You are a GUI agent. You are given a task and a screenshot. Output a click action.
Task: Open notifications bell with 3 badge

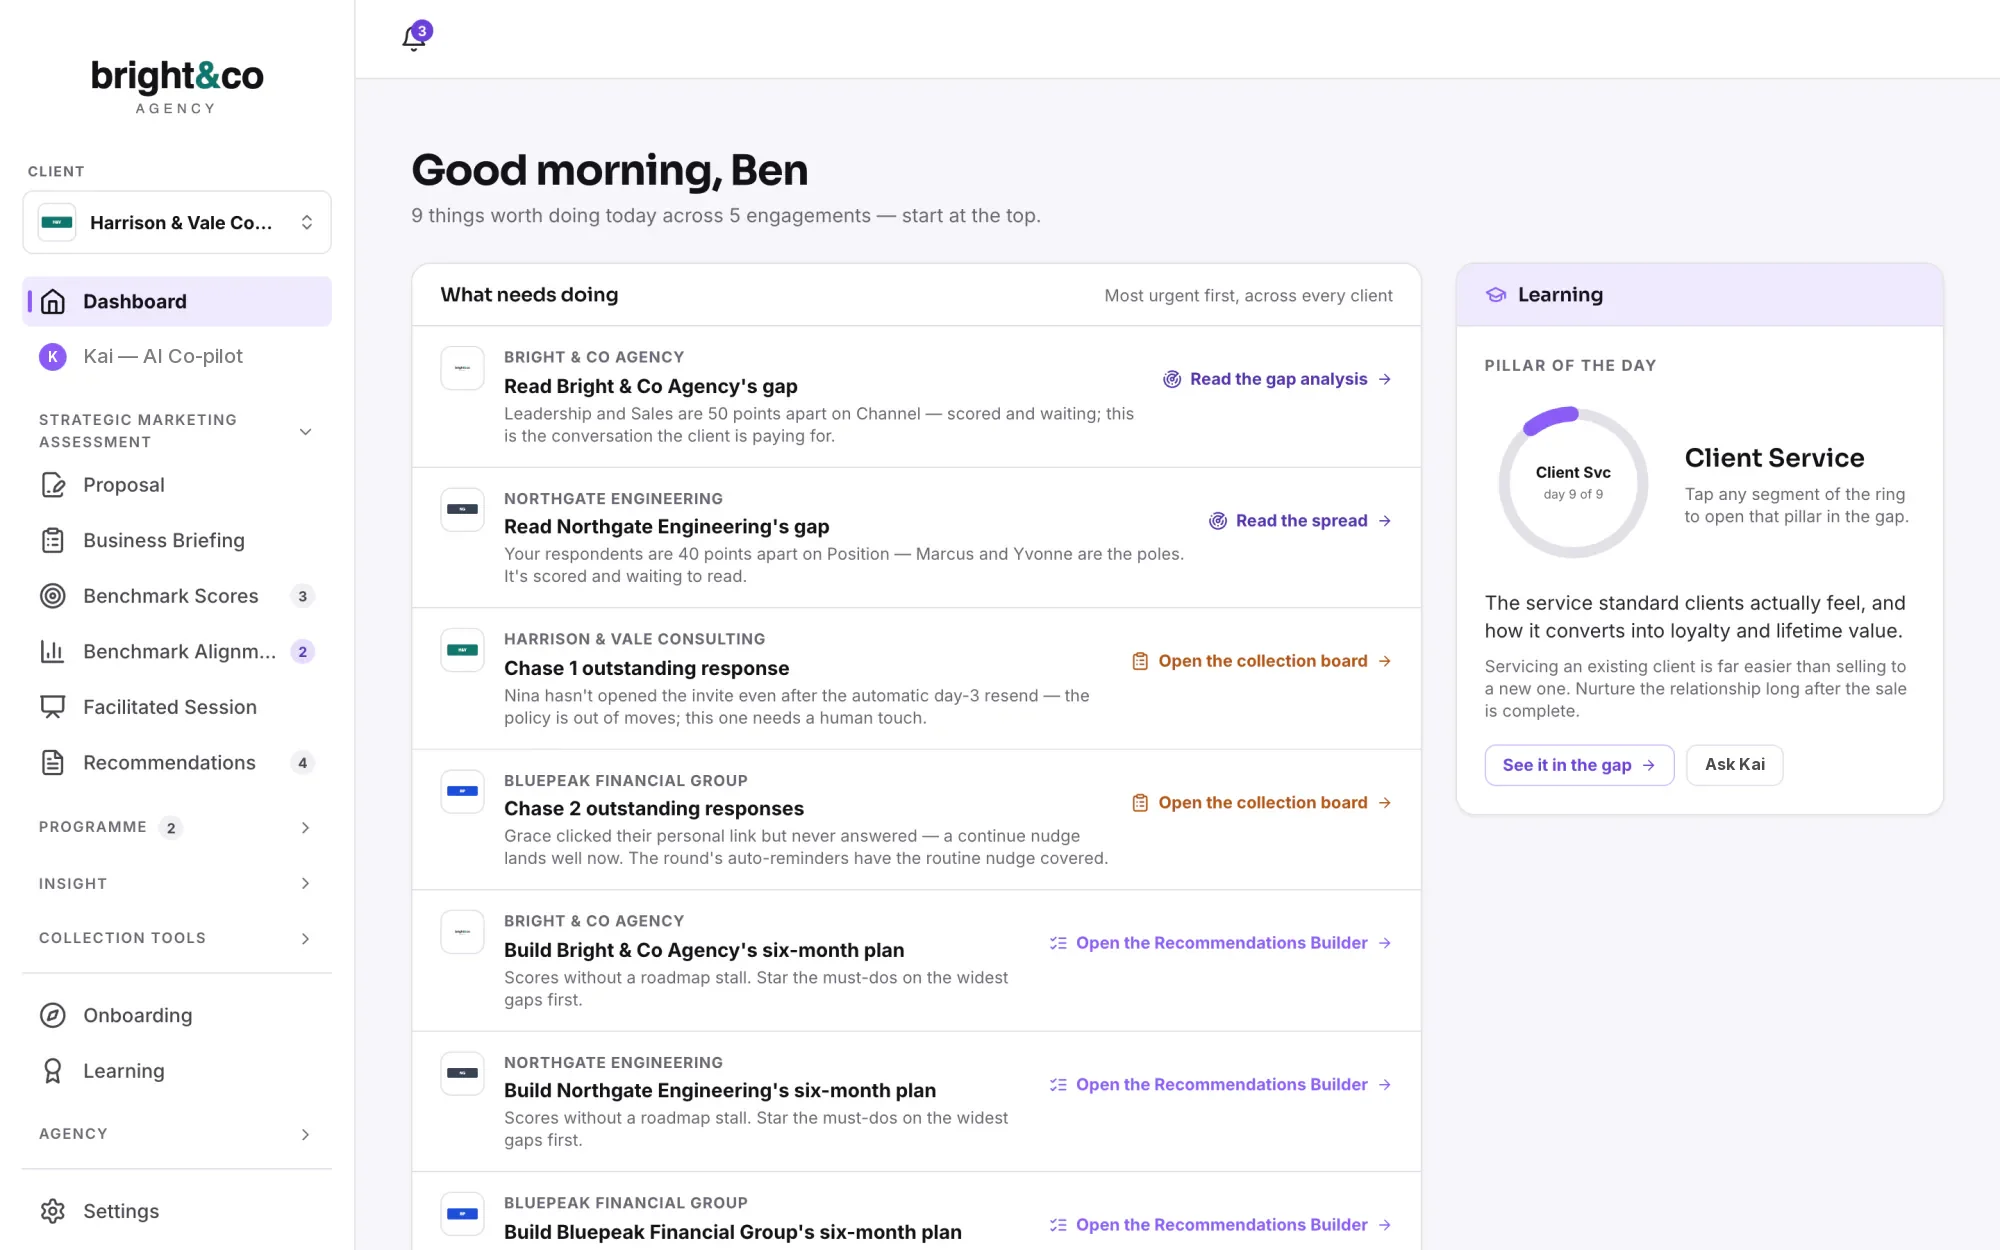tap(415, 38)
